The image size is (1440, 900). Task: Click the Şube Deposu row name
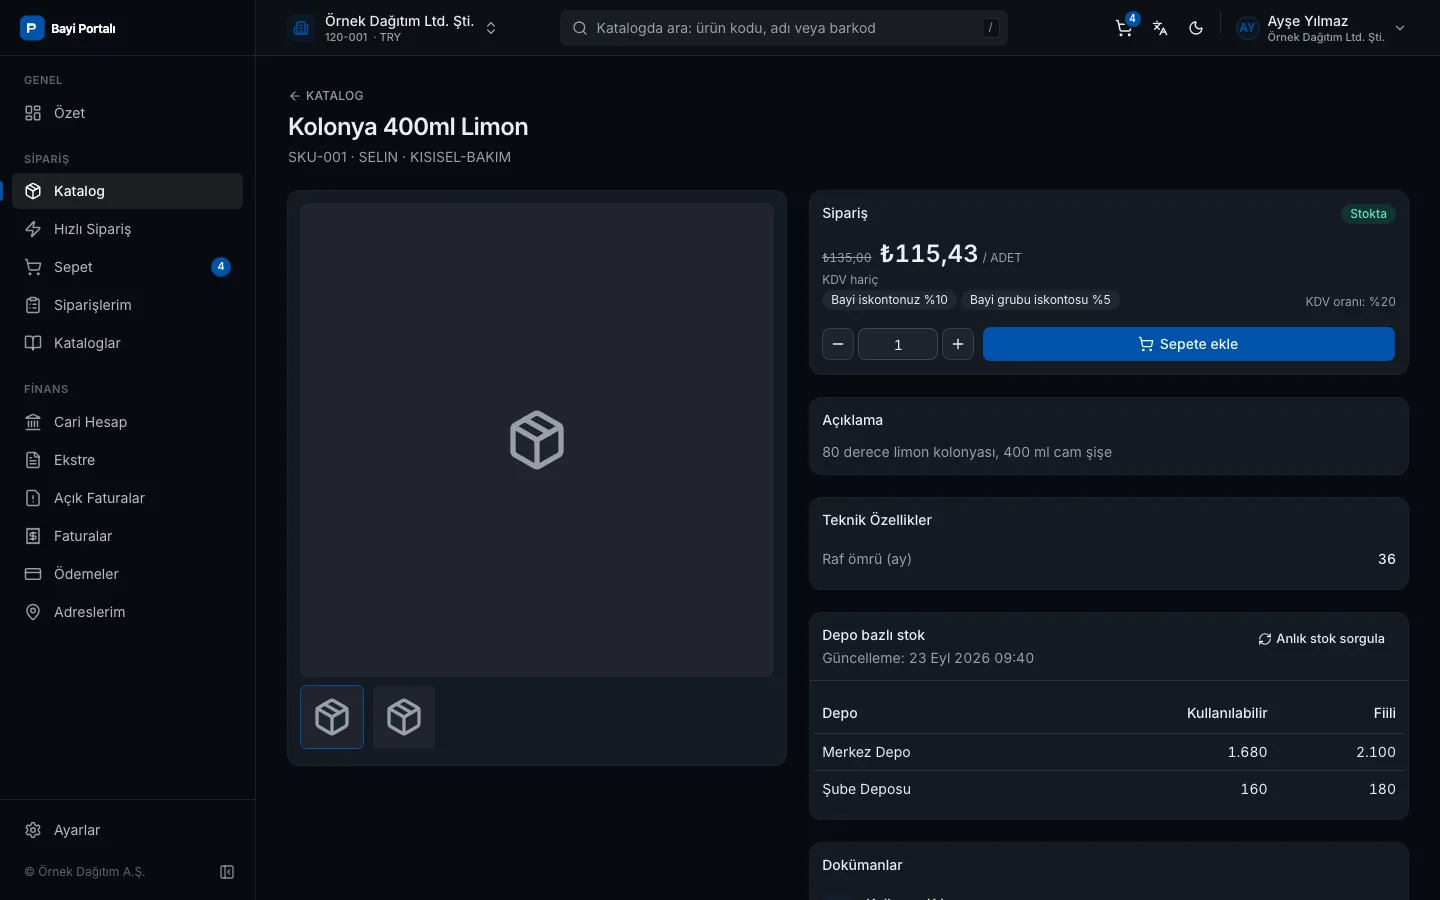click(866, 789)
